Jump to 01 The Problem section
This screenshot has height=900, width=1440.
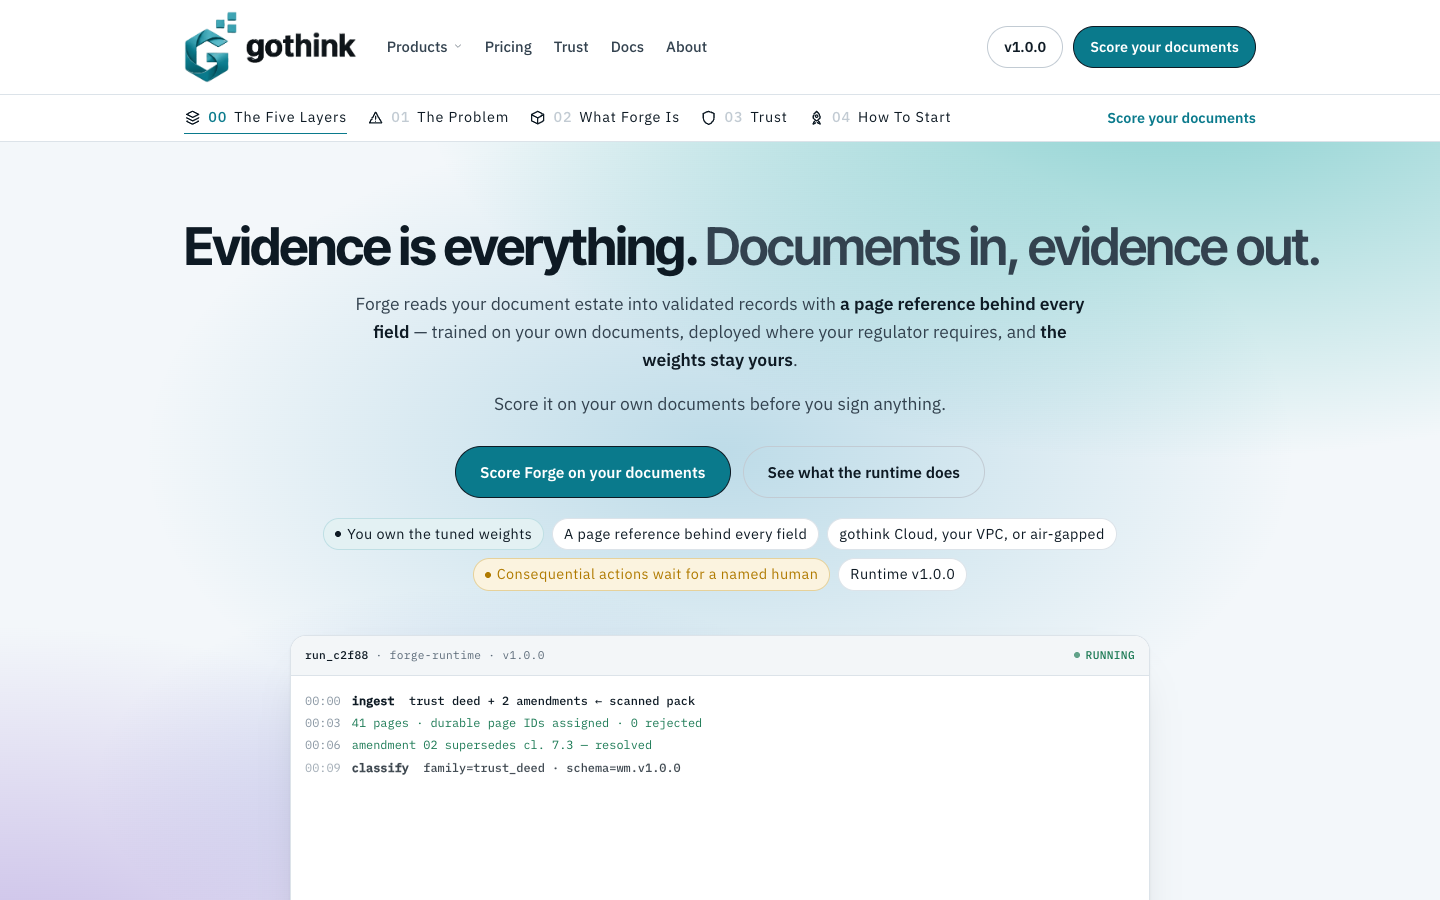point(438,118)
